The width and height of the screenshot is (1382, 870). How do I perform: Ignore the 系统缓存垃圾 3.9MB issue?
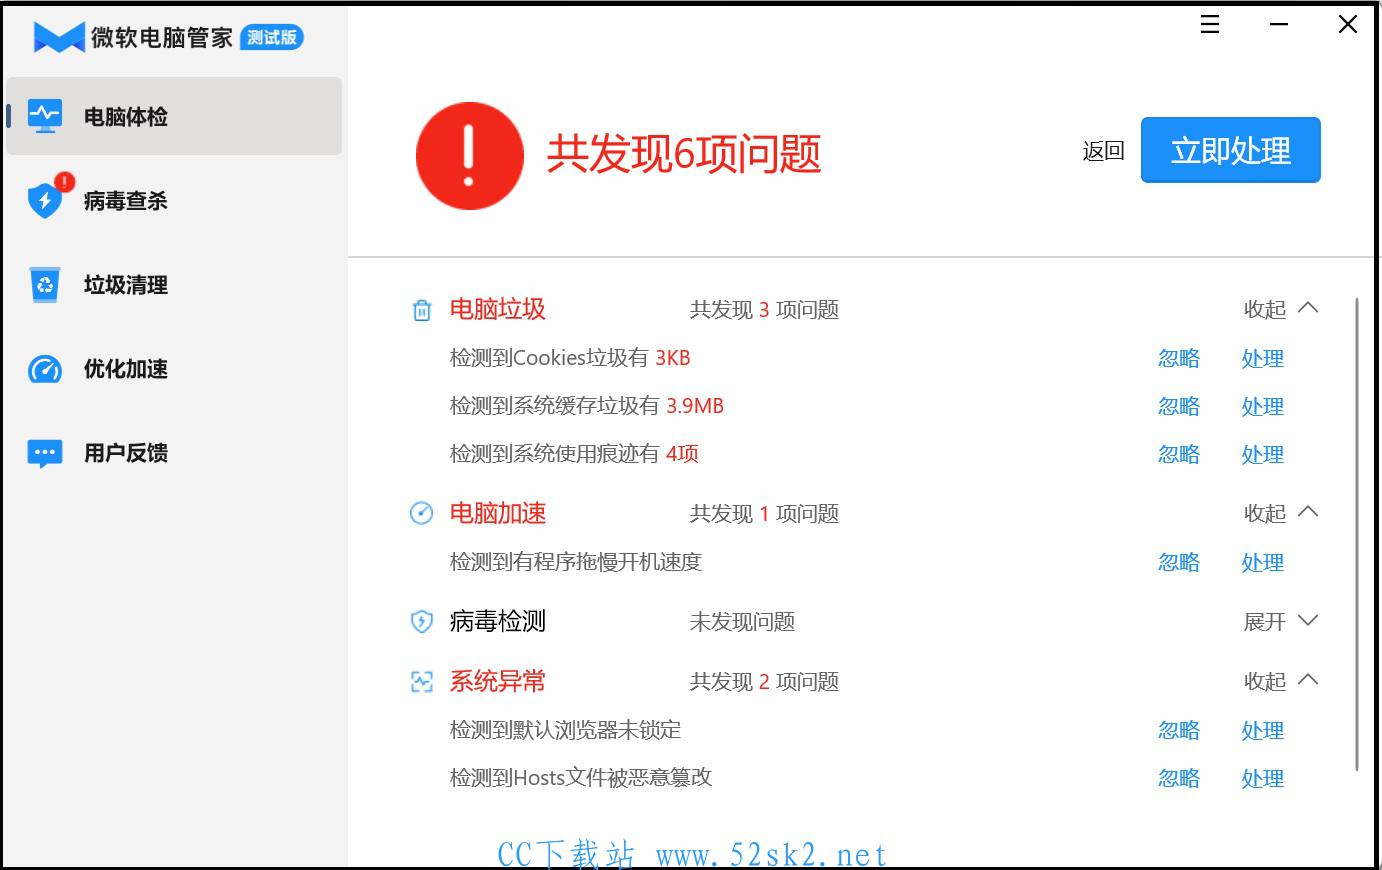click(1179, 406)
